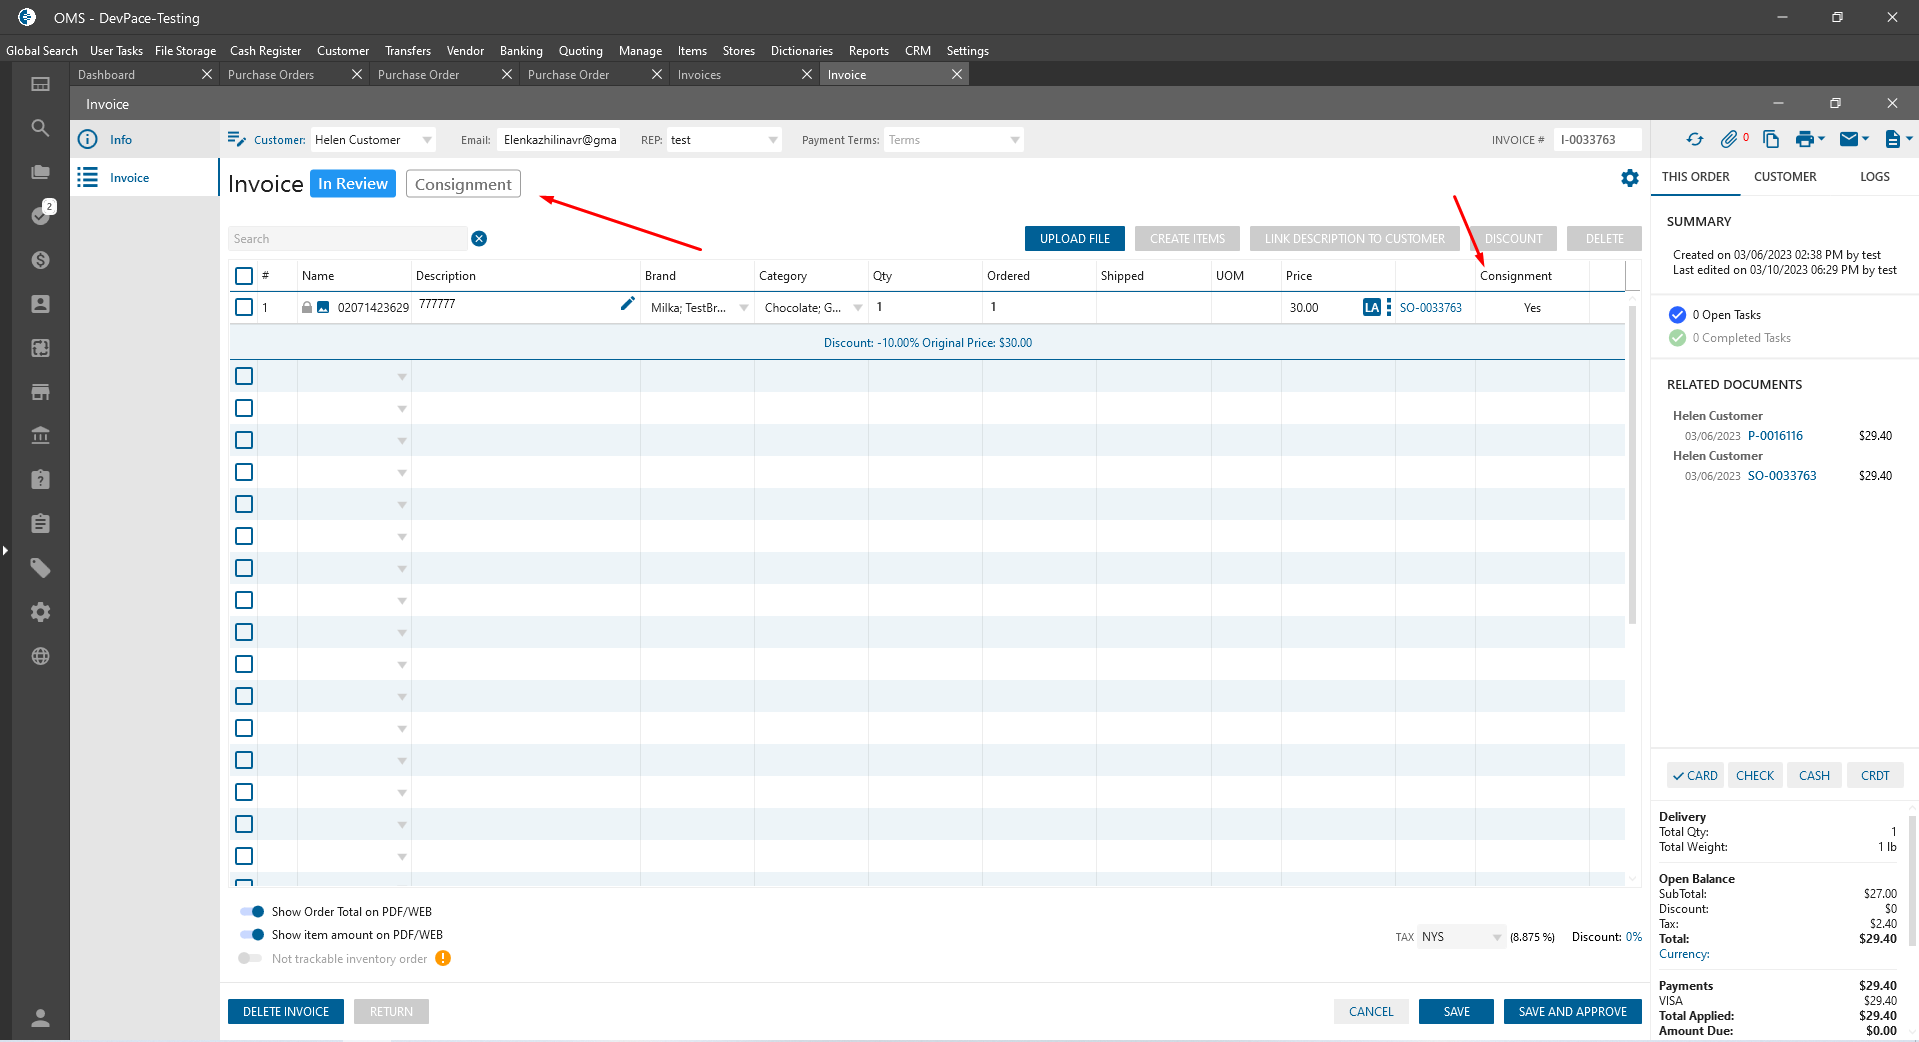Click the SAVE AND APPROVE button

(x=1573, y=1012)
